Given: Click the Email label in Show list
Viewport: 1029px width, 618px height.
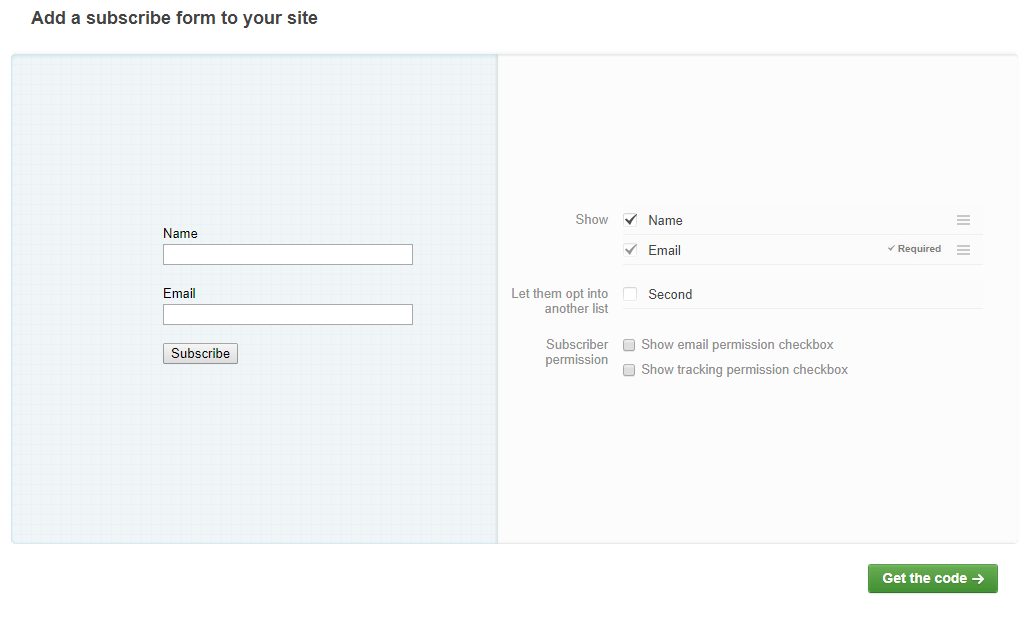Looking at the screenshot, I should click(664, 251).
